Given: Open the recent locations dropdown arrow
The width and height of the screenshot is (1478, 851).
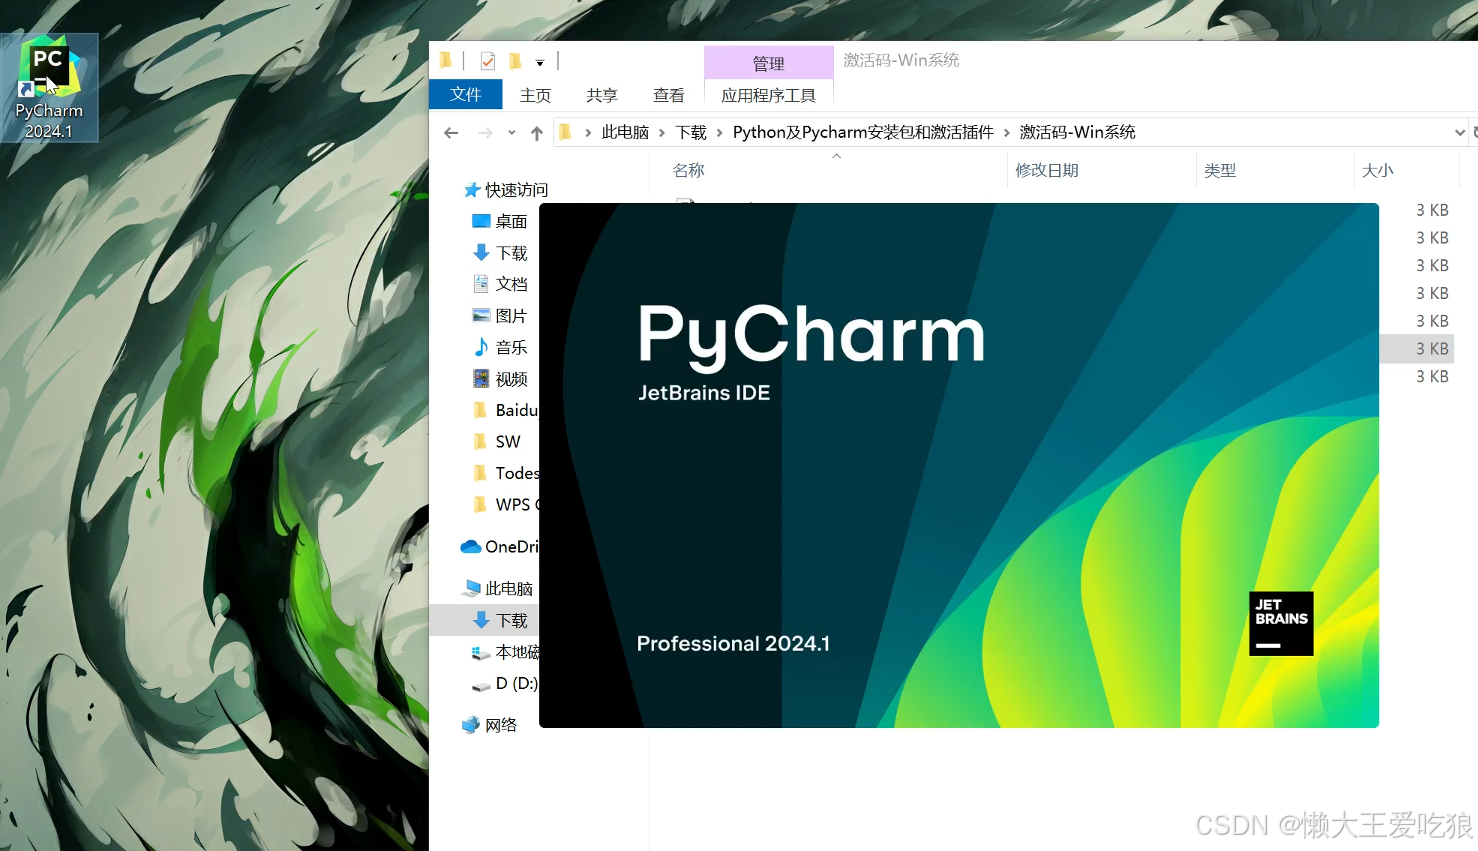Looking at the screenshot, I should [512, 132].
